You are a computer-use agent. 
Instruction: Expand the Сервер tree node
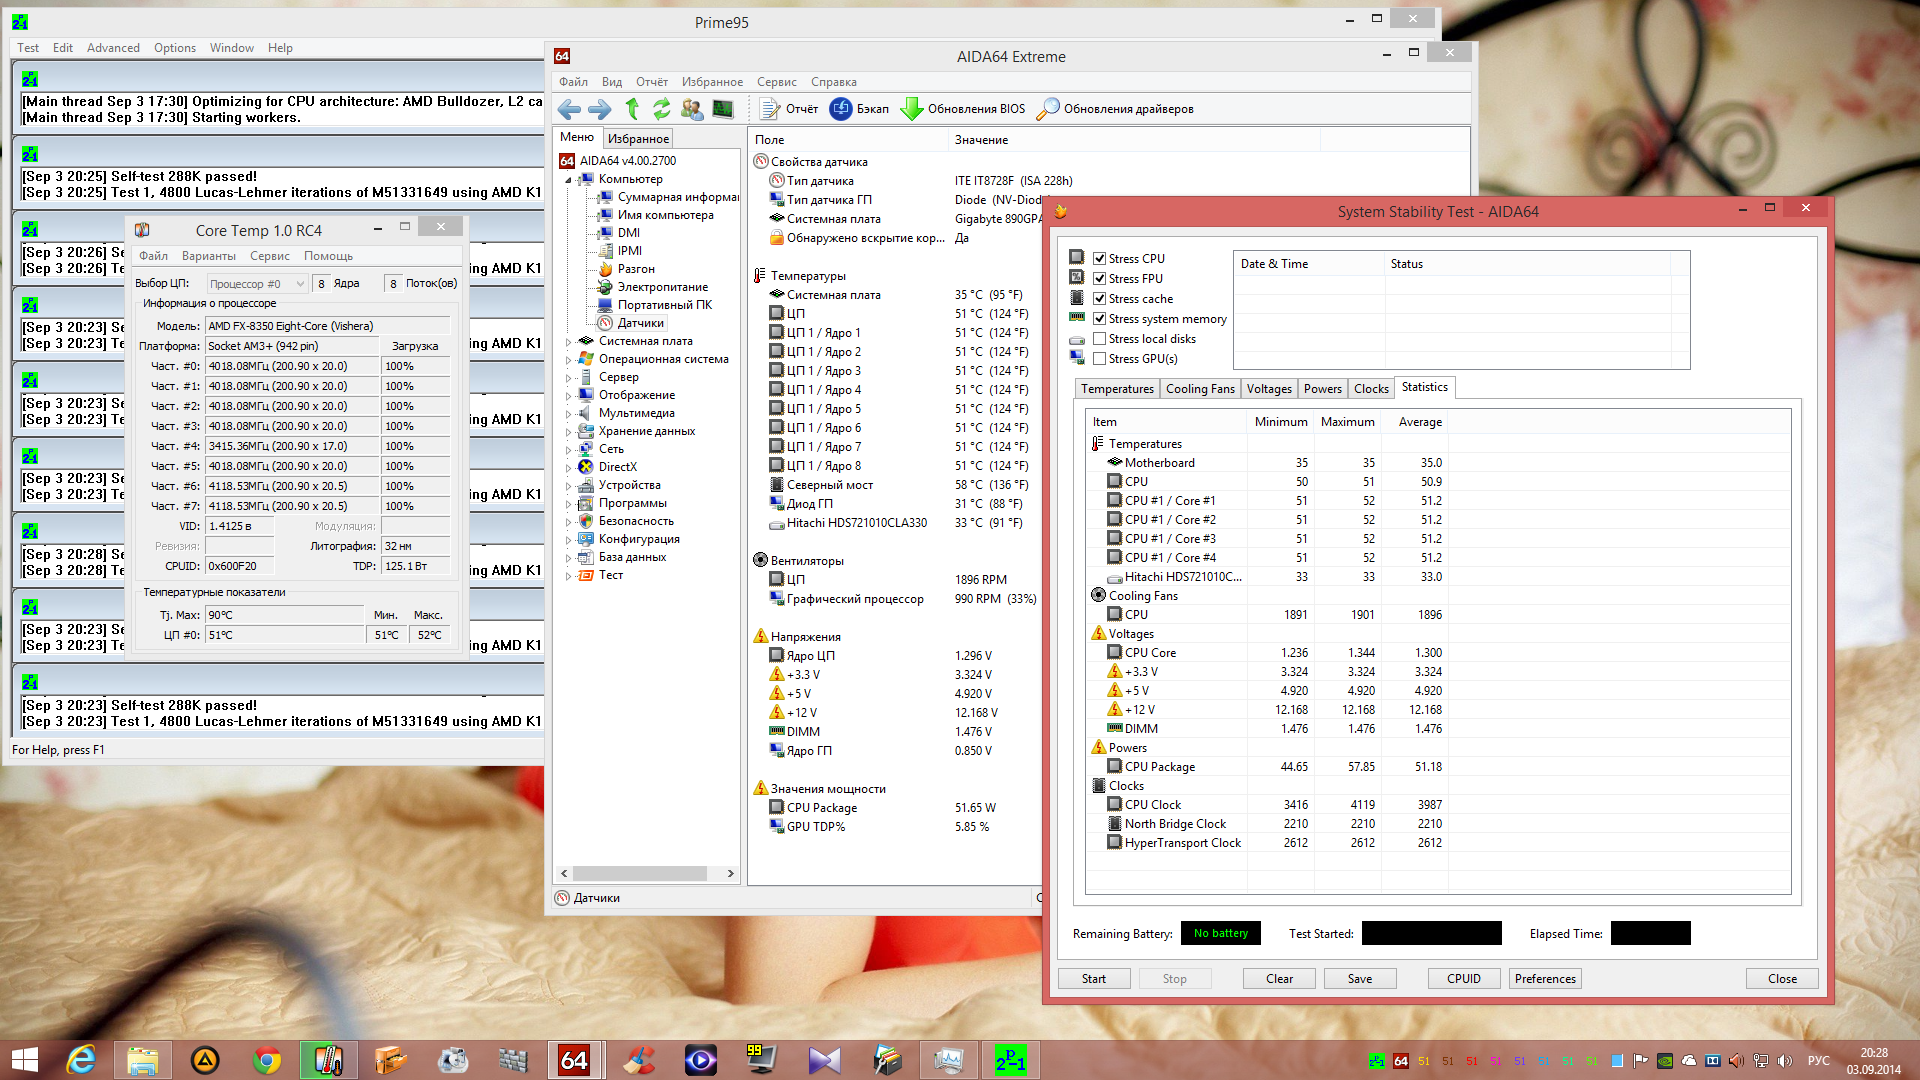(x=569, y=378)
